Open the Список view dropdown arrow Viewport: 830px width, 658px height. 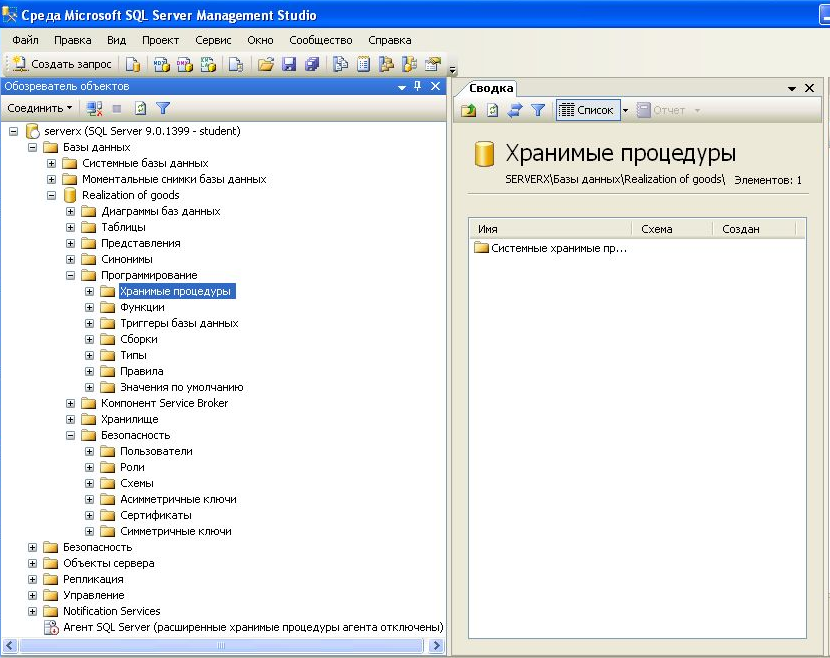pos(625,110)
